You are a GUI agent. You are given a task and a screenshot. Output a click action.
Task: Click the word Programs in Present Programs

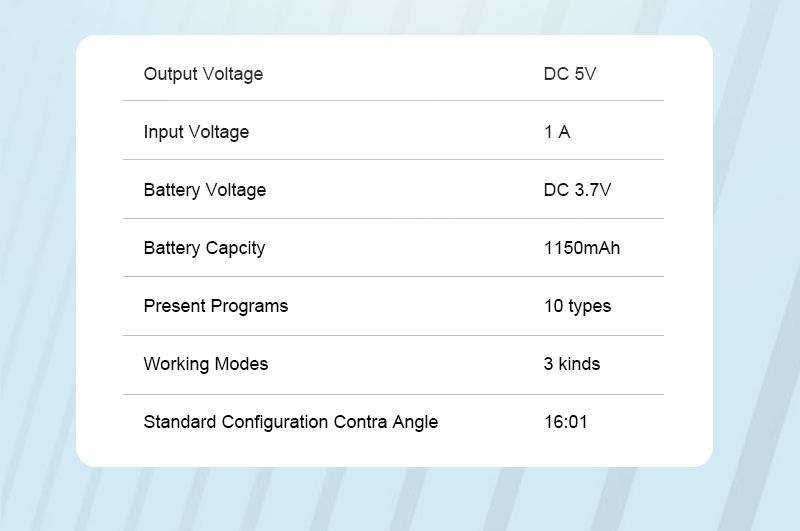point(249,307)
